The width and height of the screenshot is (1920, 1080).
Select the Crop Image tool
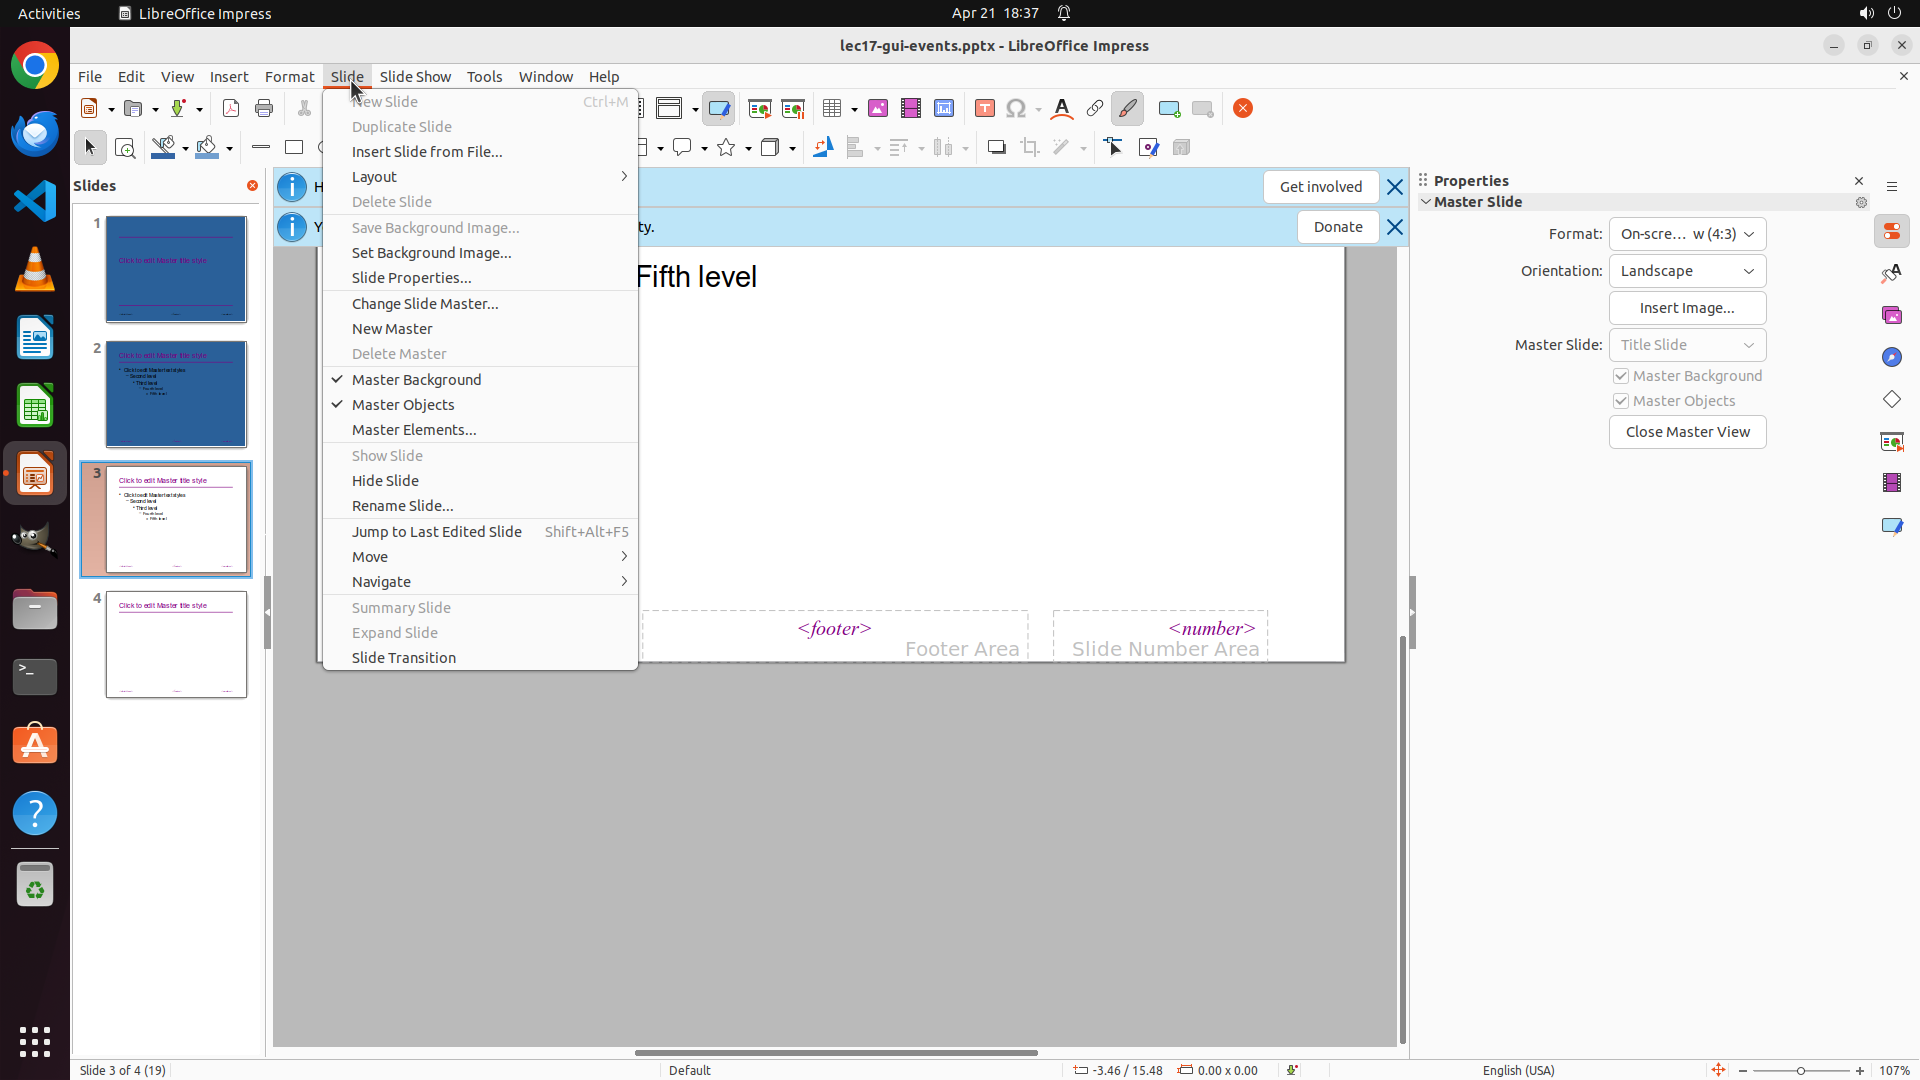click(x=1029, y=148)
